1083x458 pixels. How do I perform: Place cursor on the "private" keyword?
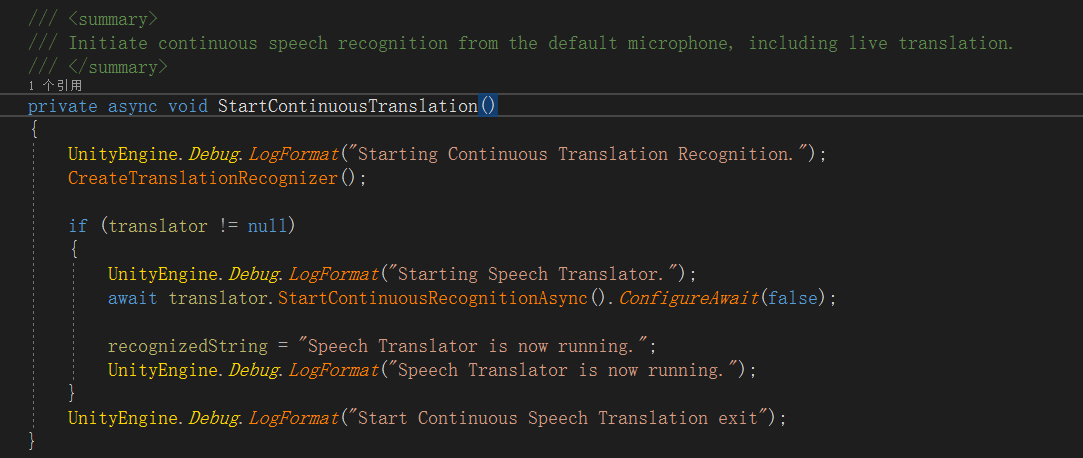pyautogui.click(x=63, y=106)
